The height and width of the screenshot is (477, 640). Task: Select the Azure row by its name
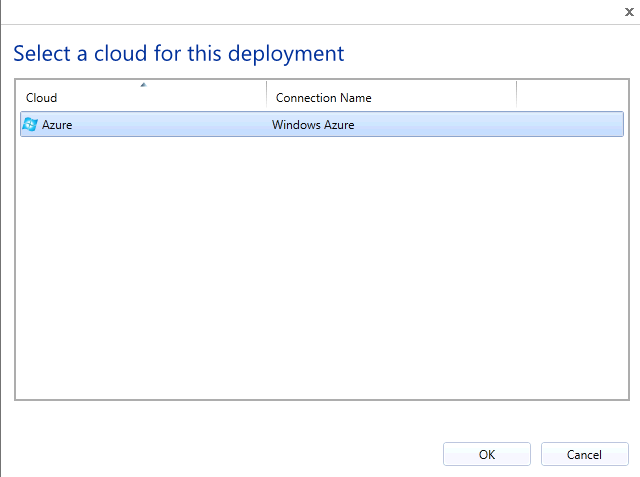[x=57, y=124]
